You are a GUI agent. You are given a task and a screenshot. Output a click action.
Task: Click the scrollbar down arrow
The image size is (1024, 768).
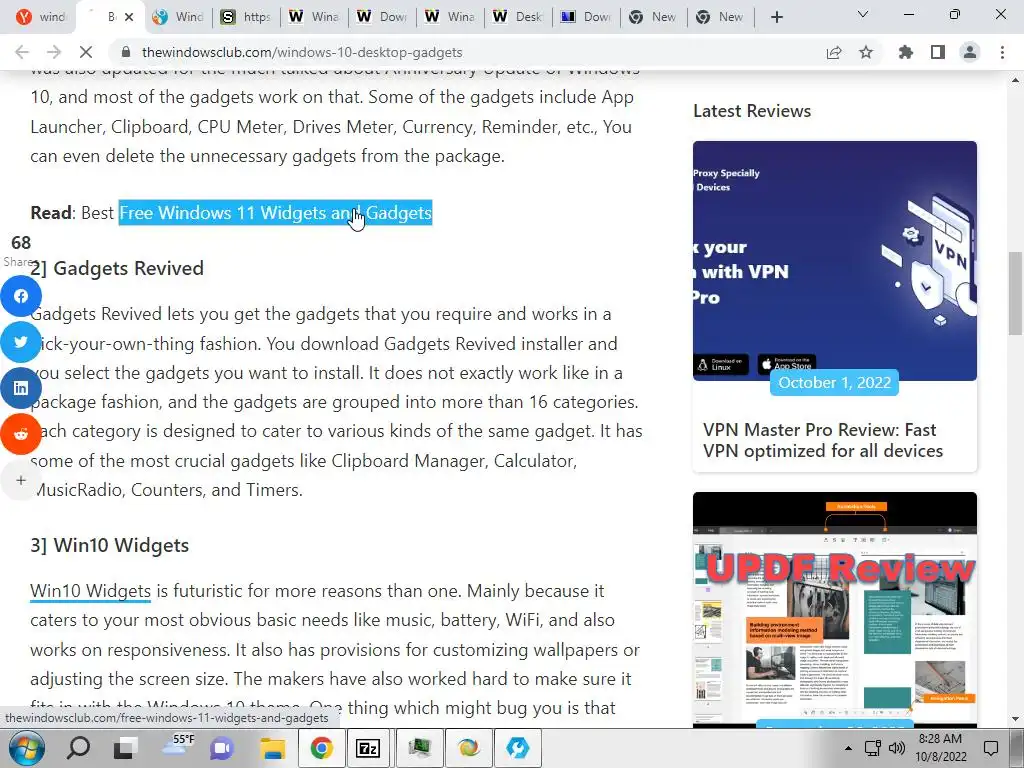coord(1015,720)
